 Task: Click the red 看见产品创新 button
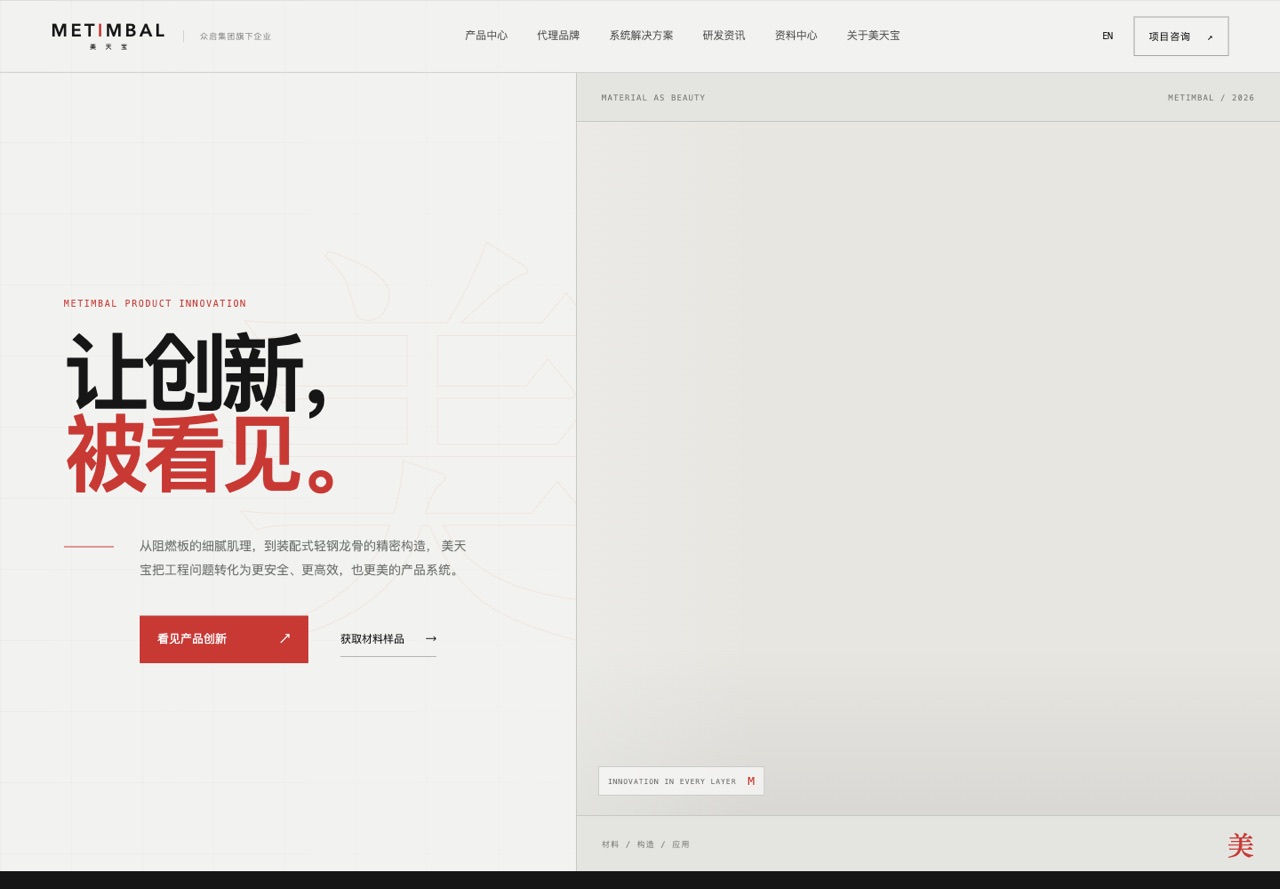coord(224,639)
